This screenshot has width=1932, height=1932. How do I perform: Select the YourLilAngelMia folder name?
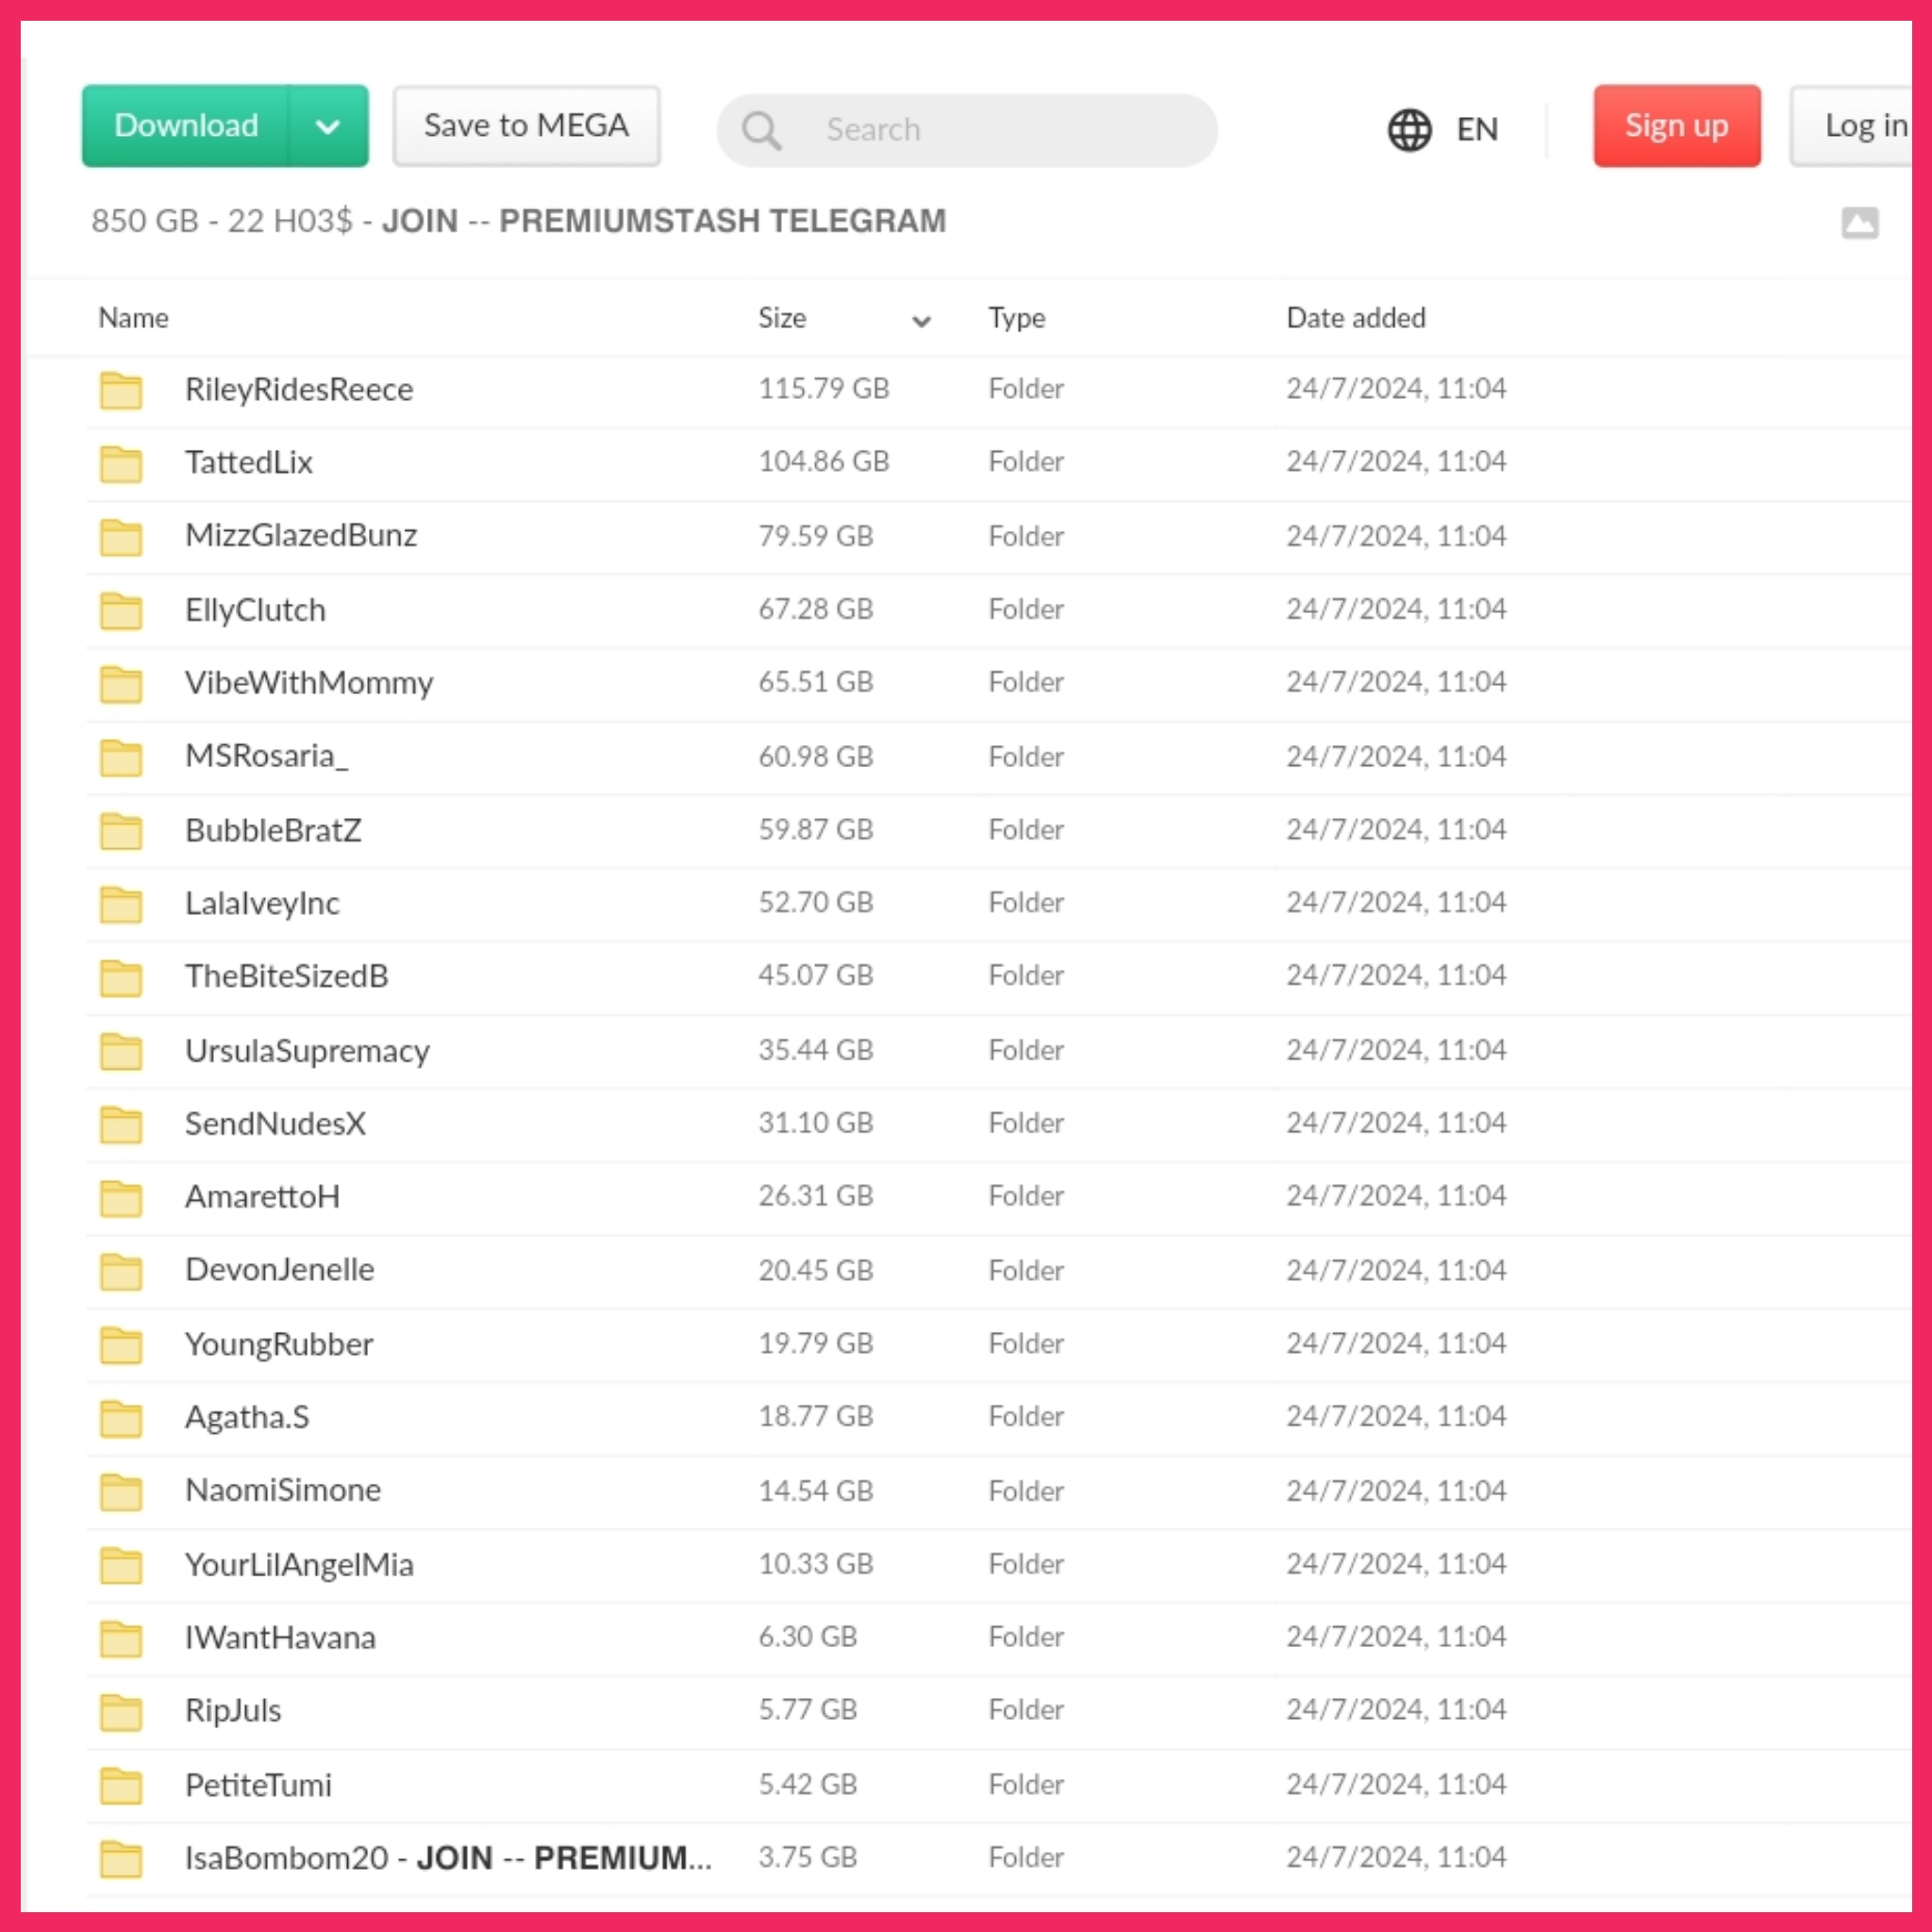pos(299,1565)
